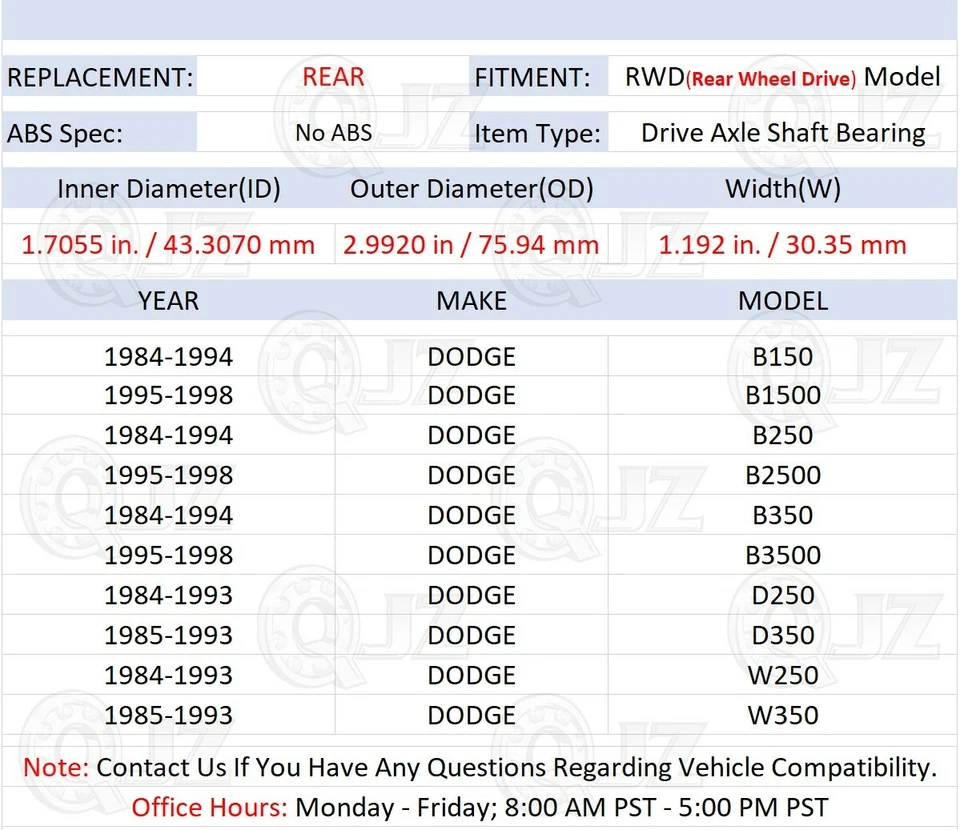960x830 pixels.
Task: Select the No ABS spec value
Action: pos(333,133)
